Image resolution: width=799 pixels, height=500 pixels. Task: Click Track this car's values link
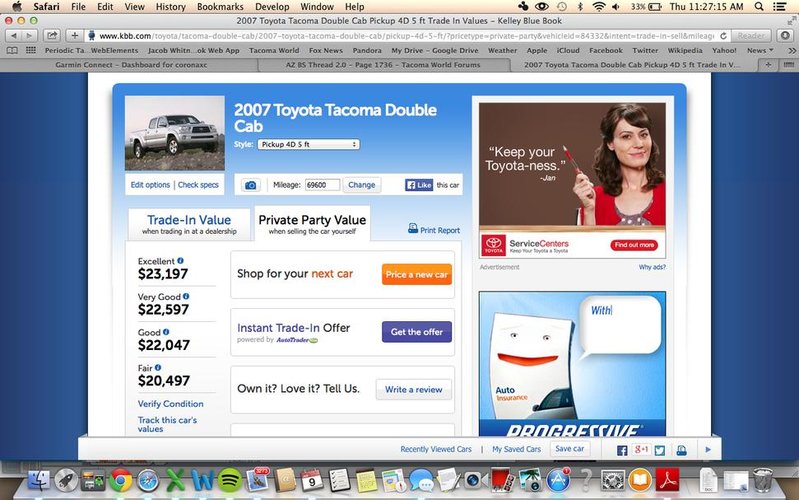(167, 424)
